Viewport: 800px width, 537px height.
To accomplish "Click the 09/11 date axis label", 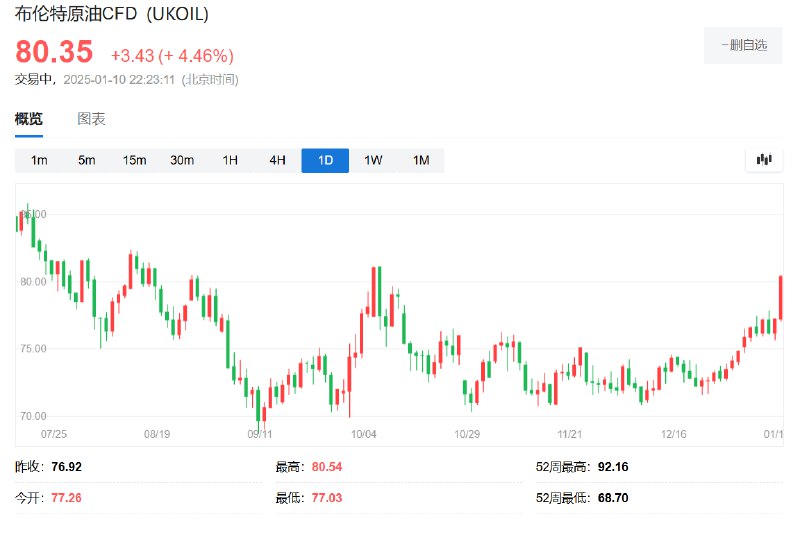I will (x=260, y=434).
